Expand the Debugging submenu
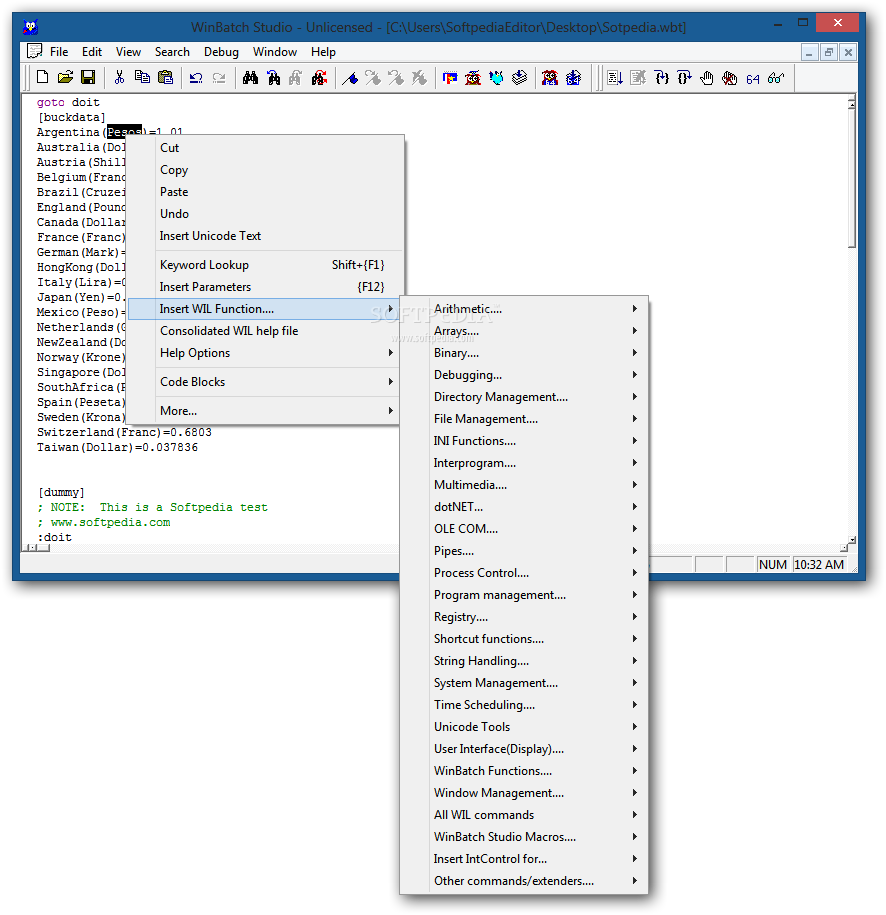Image resolution: width=886 pixels, height=915 pixels. pos(524,375)
